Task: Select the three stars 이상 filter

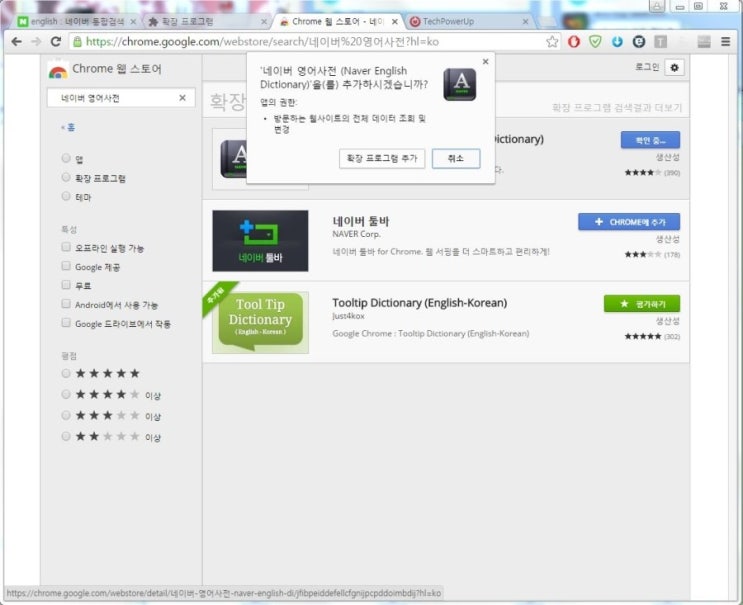Action: click(x=66, y=415)
